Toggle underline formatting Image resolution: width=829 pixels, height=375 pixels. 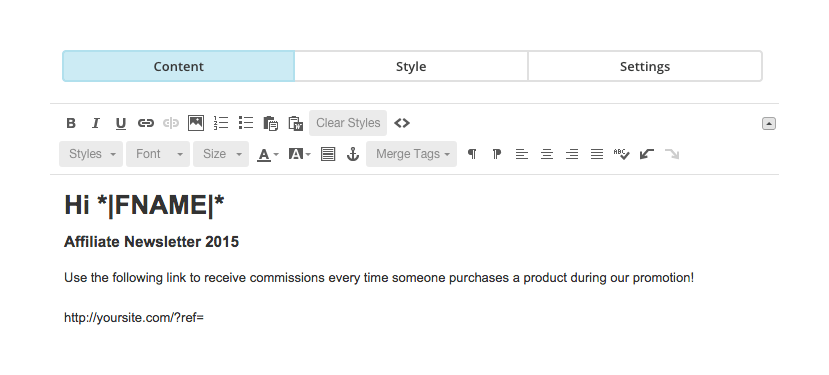click(x=121, y=123)
